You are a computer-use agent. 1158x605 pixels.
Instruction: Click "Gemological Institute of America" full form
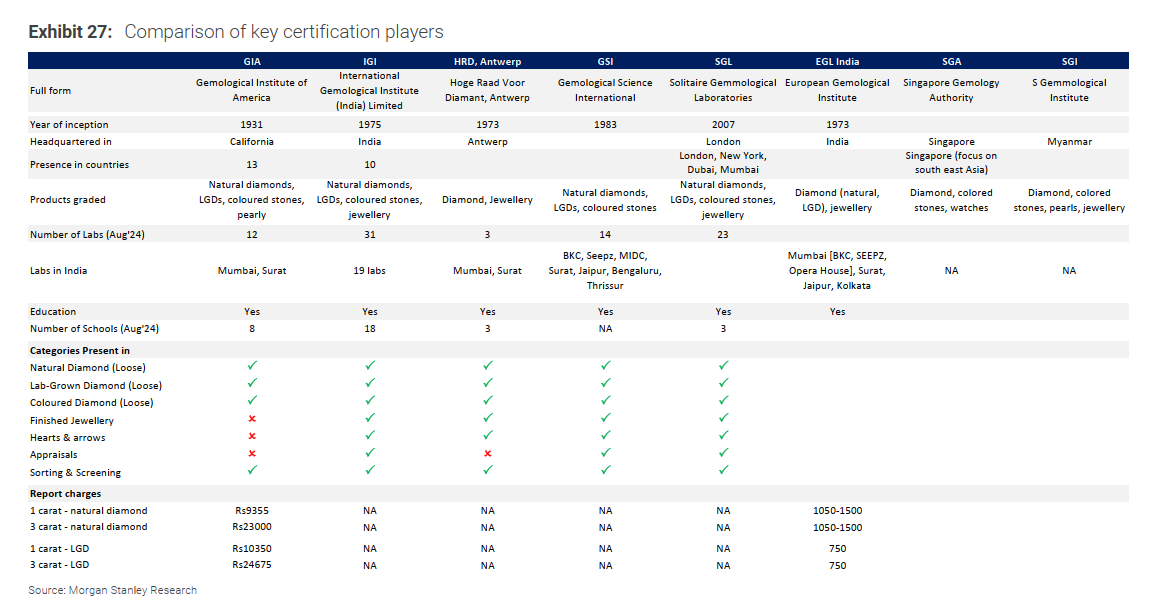(252, 90)
